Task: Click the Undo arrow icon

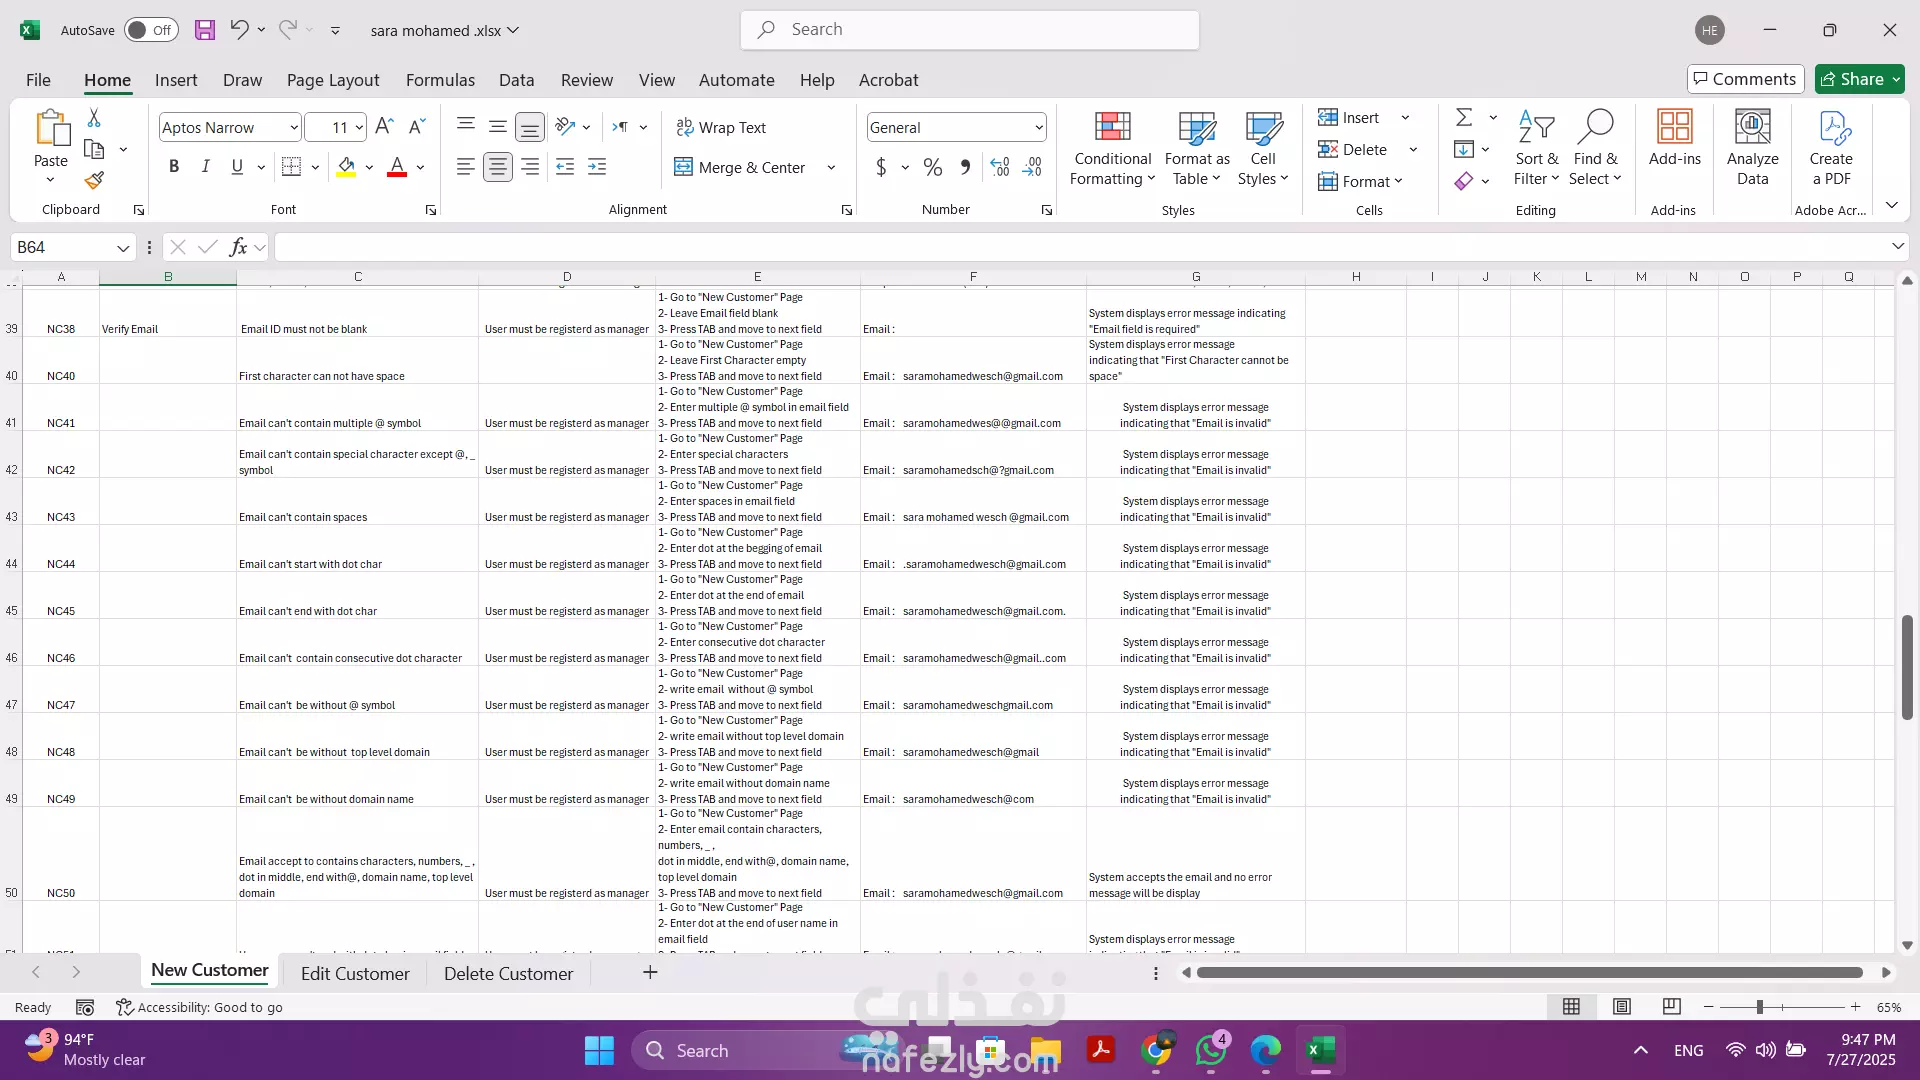Action: (x=239, y=30)
